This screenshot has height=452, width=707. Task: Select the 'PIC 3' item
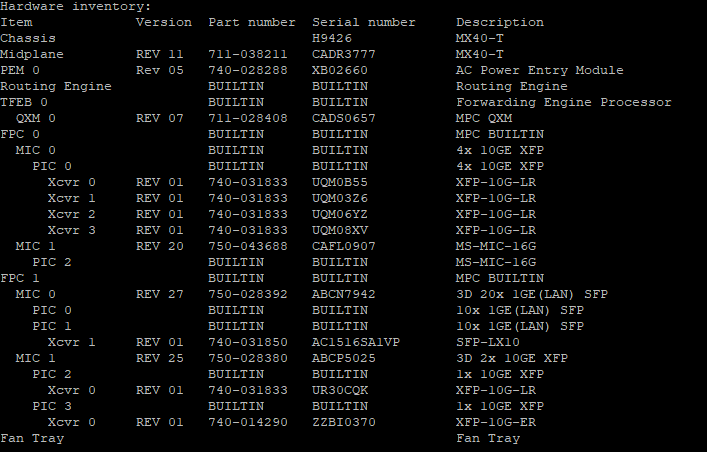pyautogui.click(x=51, y=406)
